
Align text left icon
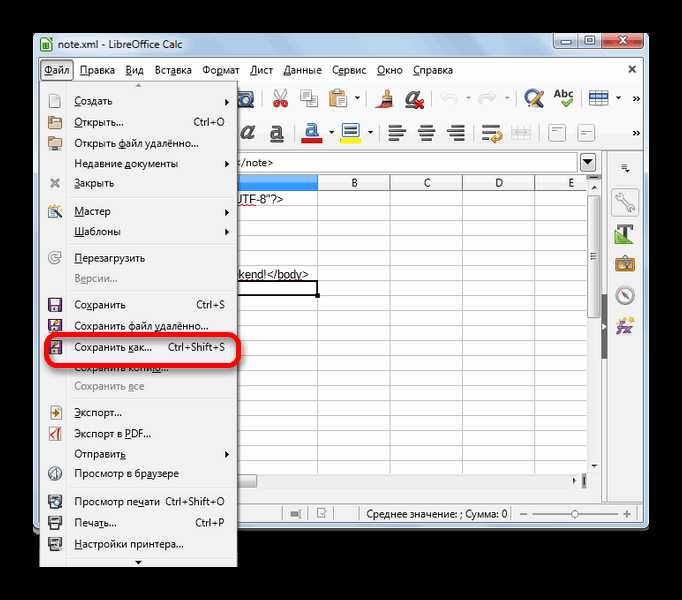click(397, 133)
